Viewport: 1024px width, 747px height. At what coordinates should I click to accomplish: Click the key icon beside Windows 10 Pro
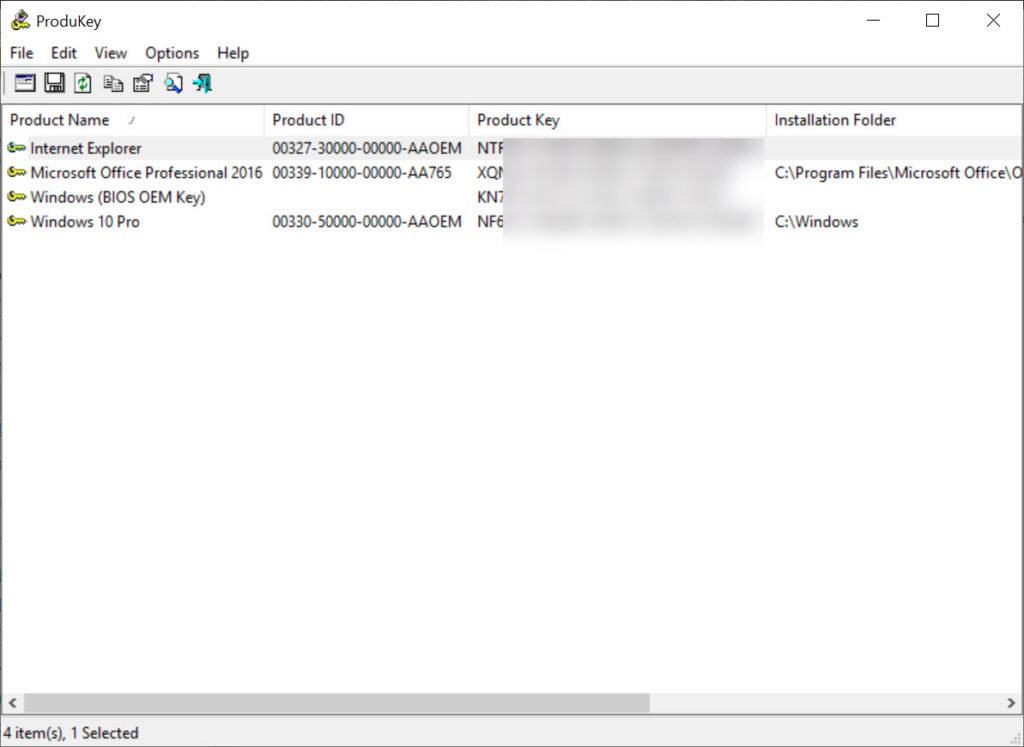pos(16,221)
